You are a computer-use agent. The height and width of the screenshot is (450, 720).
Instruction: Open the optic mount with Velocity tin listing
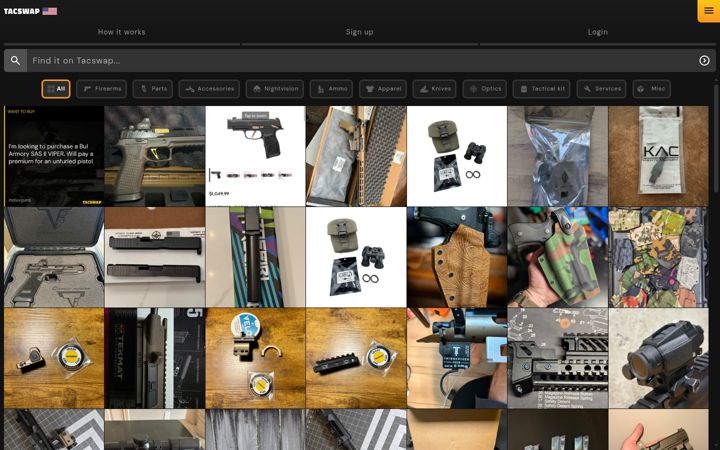(255, 358)
